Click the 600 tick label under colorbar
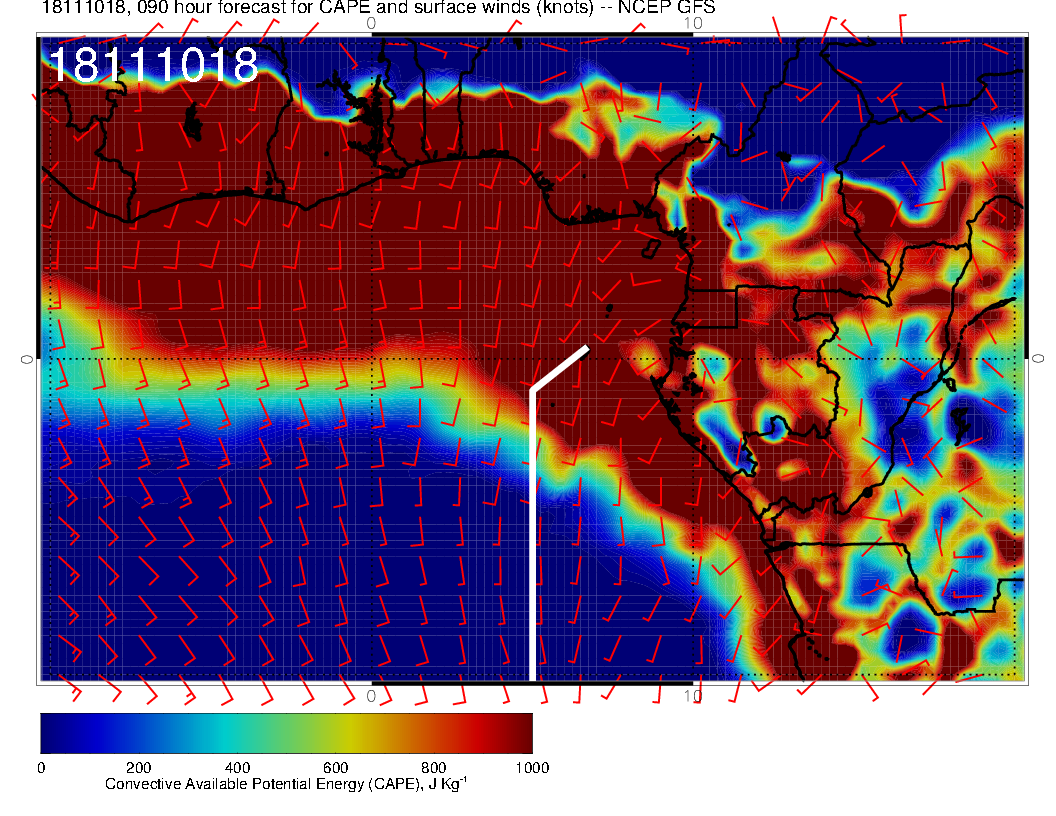Screen dimensions: 1056x816 pos(335,768)
